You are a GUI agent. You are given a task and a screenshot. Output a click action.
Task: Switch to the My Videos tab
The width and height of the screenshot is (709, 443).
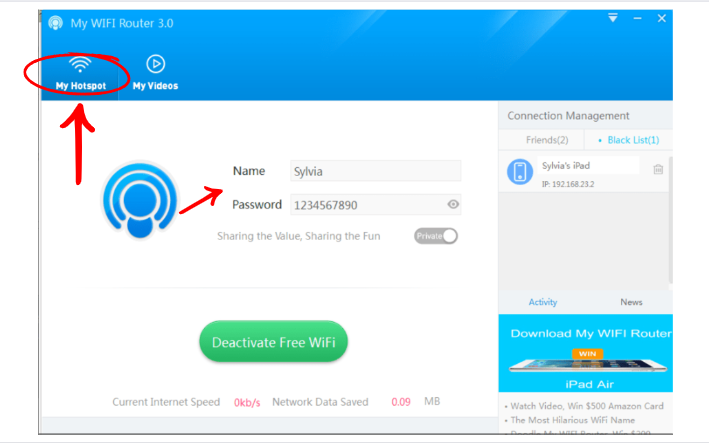tap(155, 73)
